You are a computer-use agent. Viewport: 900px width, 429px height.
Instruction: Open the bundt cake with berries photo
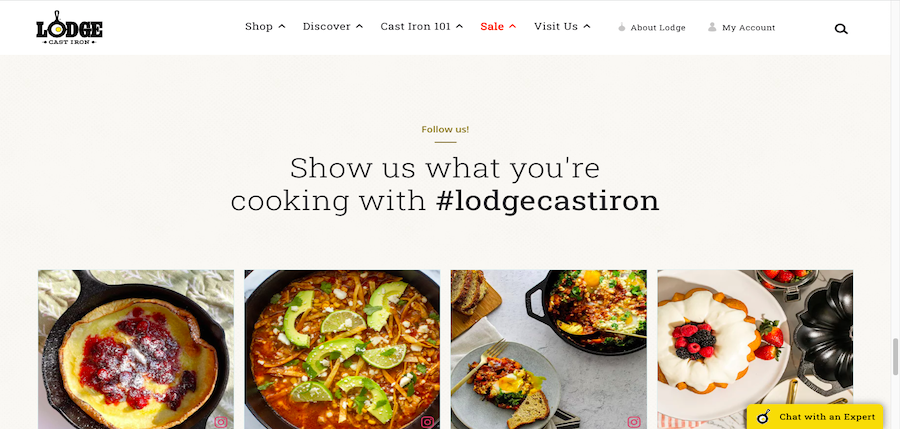tap(755, 349)
